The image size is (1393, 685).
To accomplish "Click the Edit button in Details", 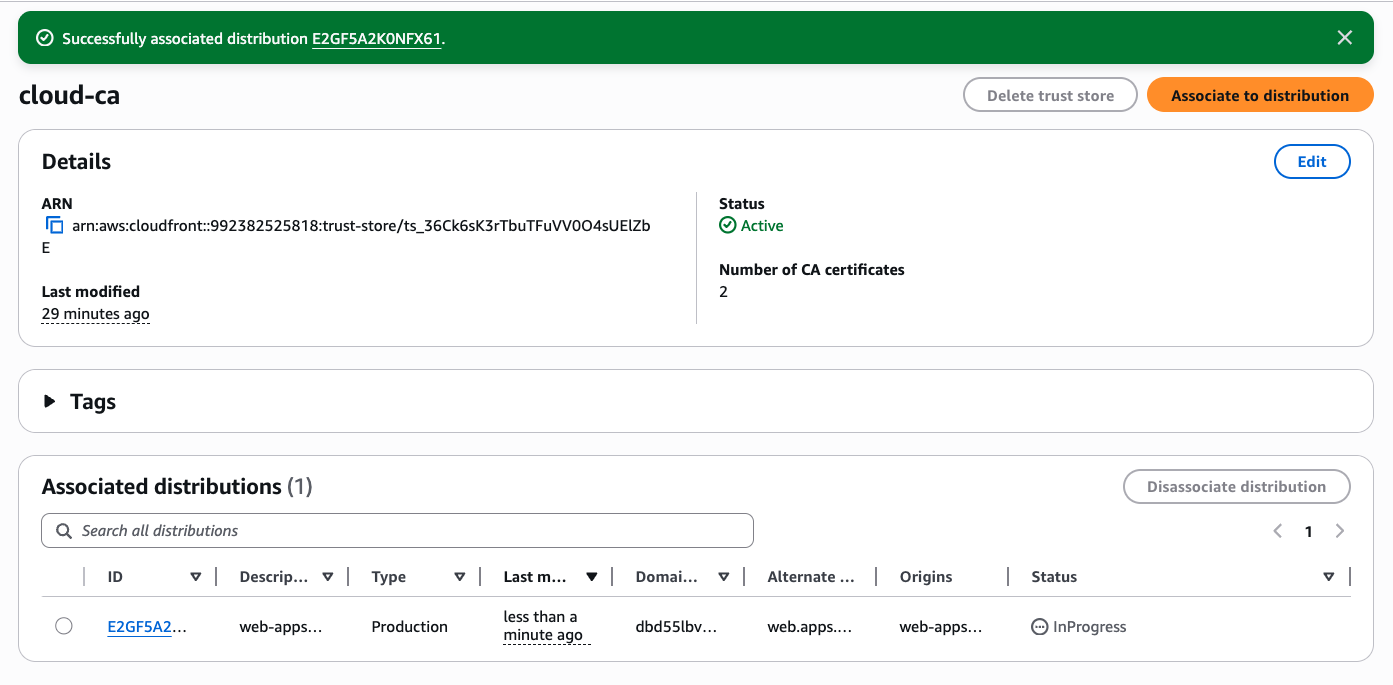I will click(x=1312, y=161).
